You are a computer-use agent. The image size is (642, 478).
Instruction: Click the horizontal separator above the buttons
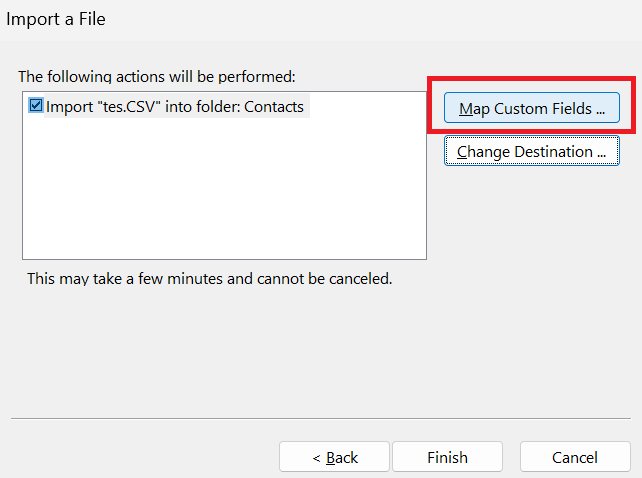click(320, 418)
